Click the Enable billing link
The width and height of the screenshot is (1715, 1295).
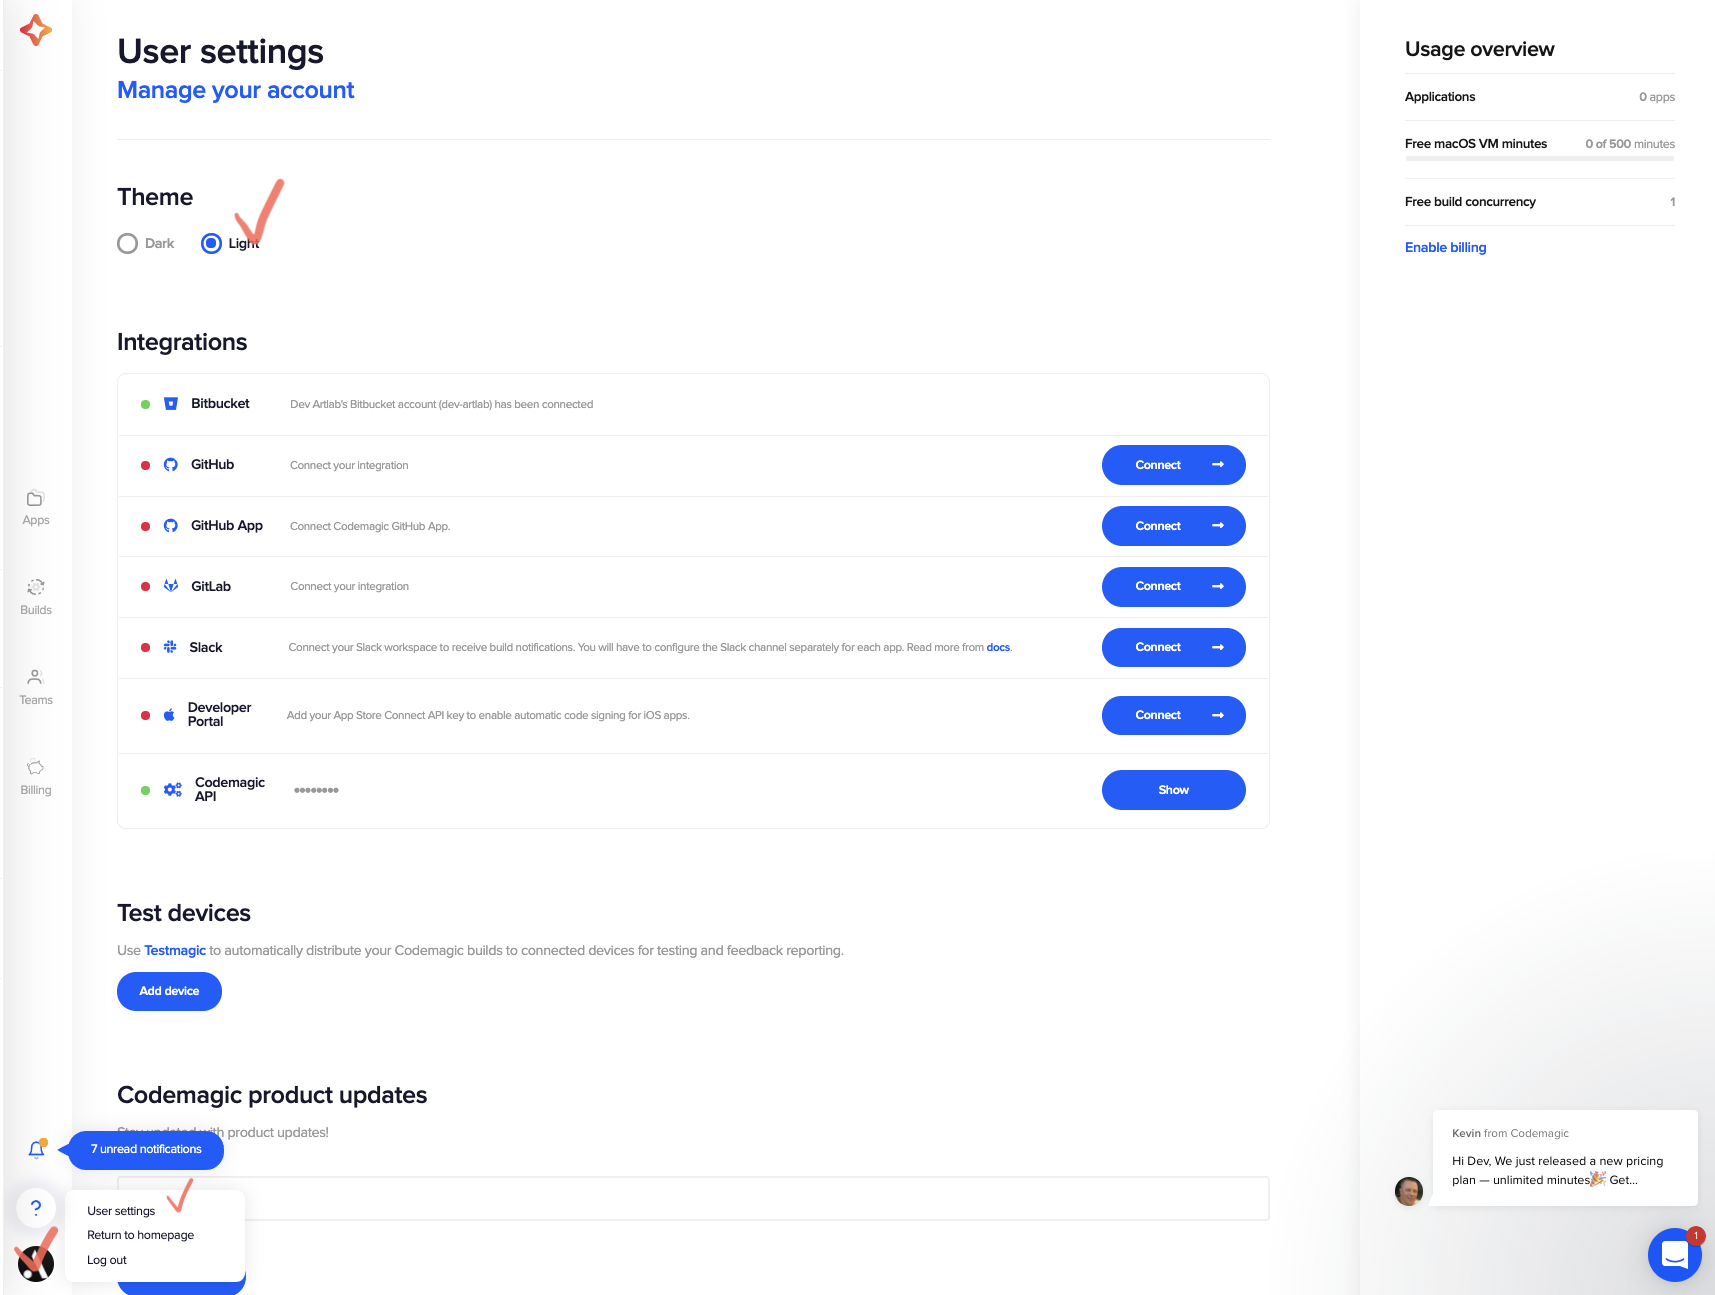1444,246
